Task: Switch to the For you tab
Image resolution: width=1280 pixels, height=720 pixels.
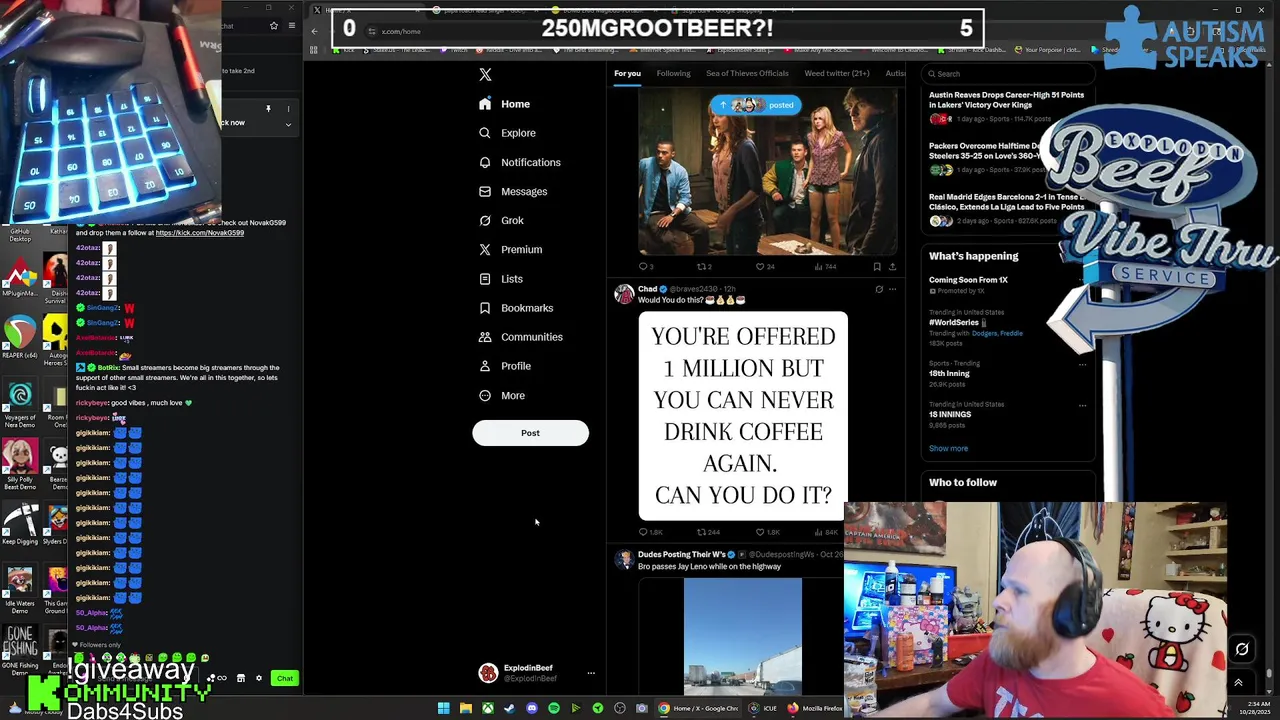Action: 627,73
